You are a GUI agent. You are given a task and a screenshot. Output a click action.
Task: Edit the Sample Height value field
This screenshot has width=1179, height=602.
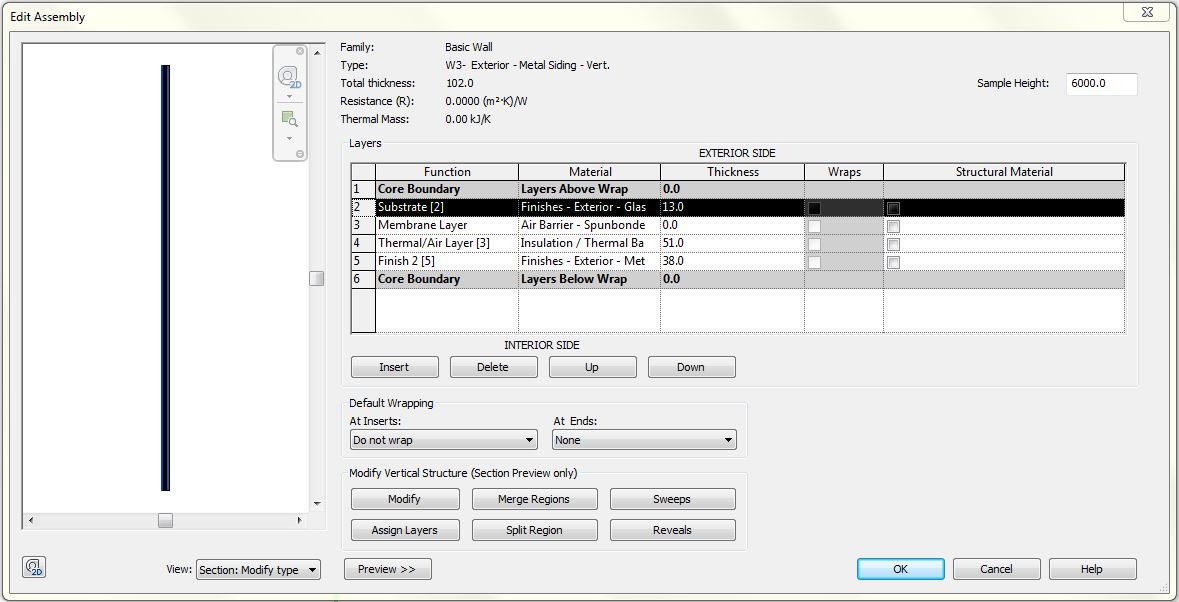click(1100, 84)
